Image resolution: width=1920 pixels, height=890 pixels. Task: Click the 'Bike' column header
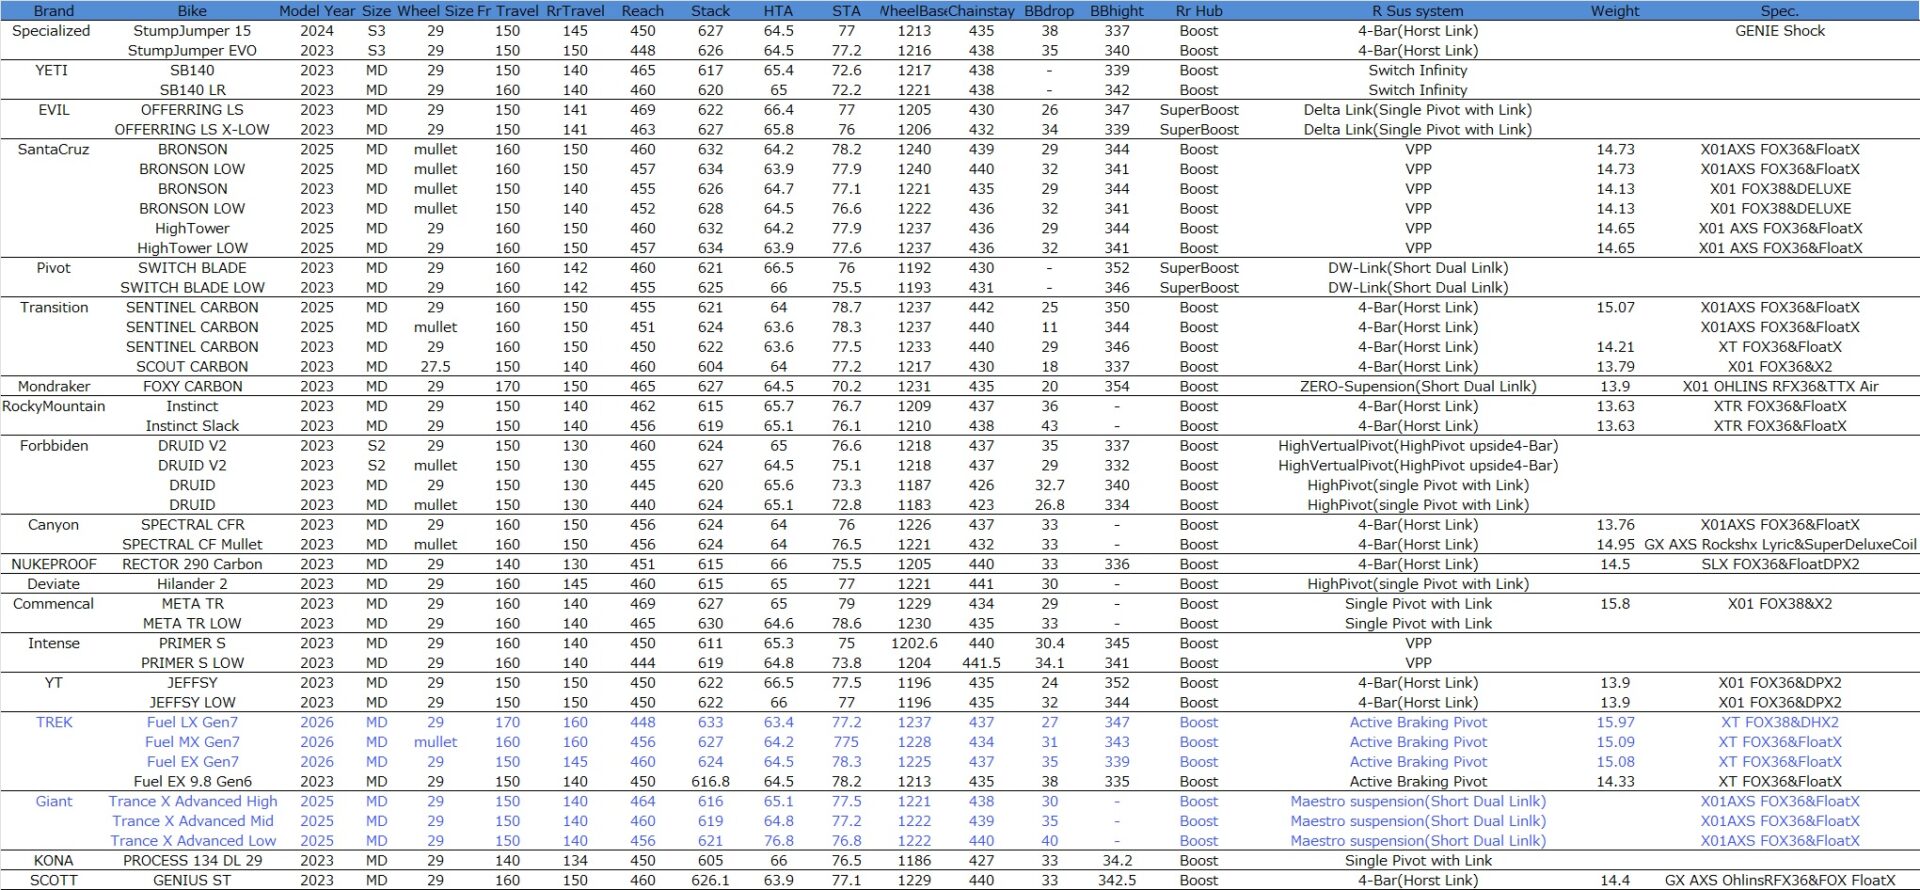(192, 11)
